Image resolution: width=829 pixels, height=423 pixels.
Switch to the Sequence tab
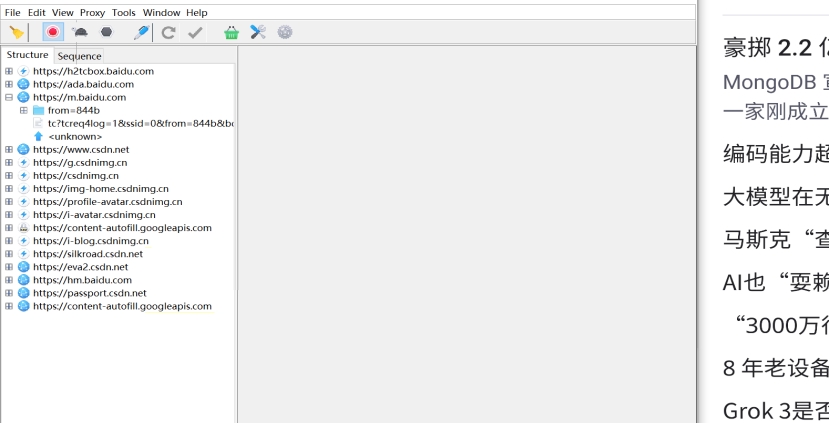tap(79, 56)
